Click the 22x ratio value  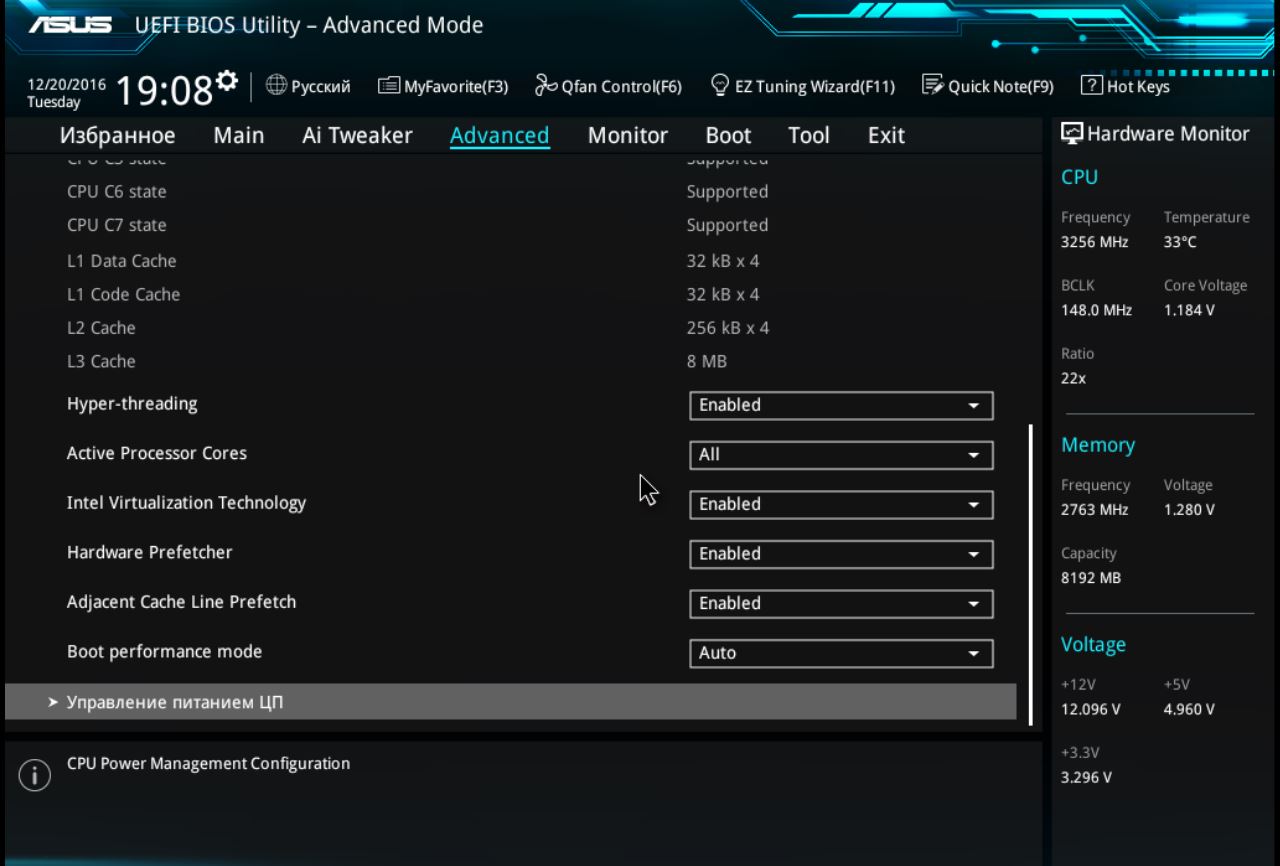click(x=1073, y=378)
